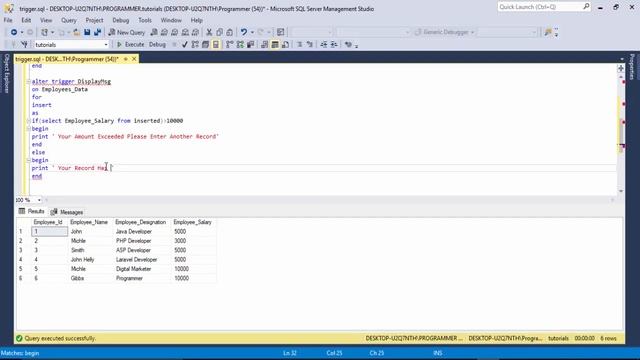
Task: Open the Undo history dropdown arrow
Action: pyautogui.click(x=252, y=32)
